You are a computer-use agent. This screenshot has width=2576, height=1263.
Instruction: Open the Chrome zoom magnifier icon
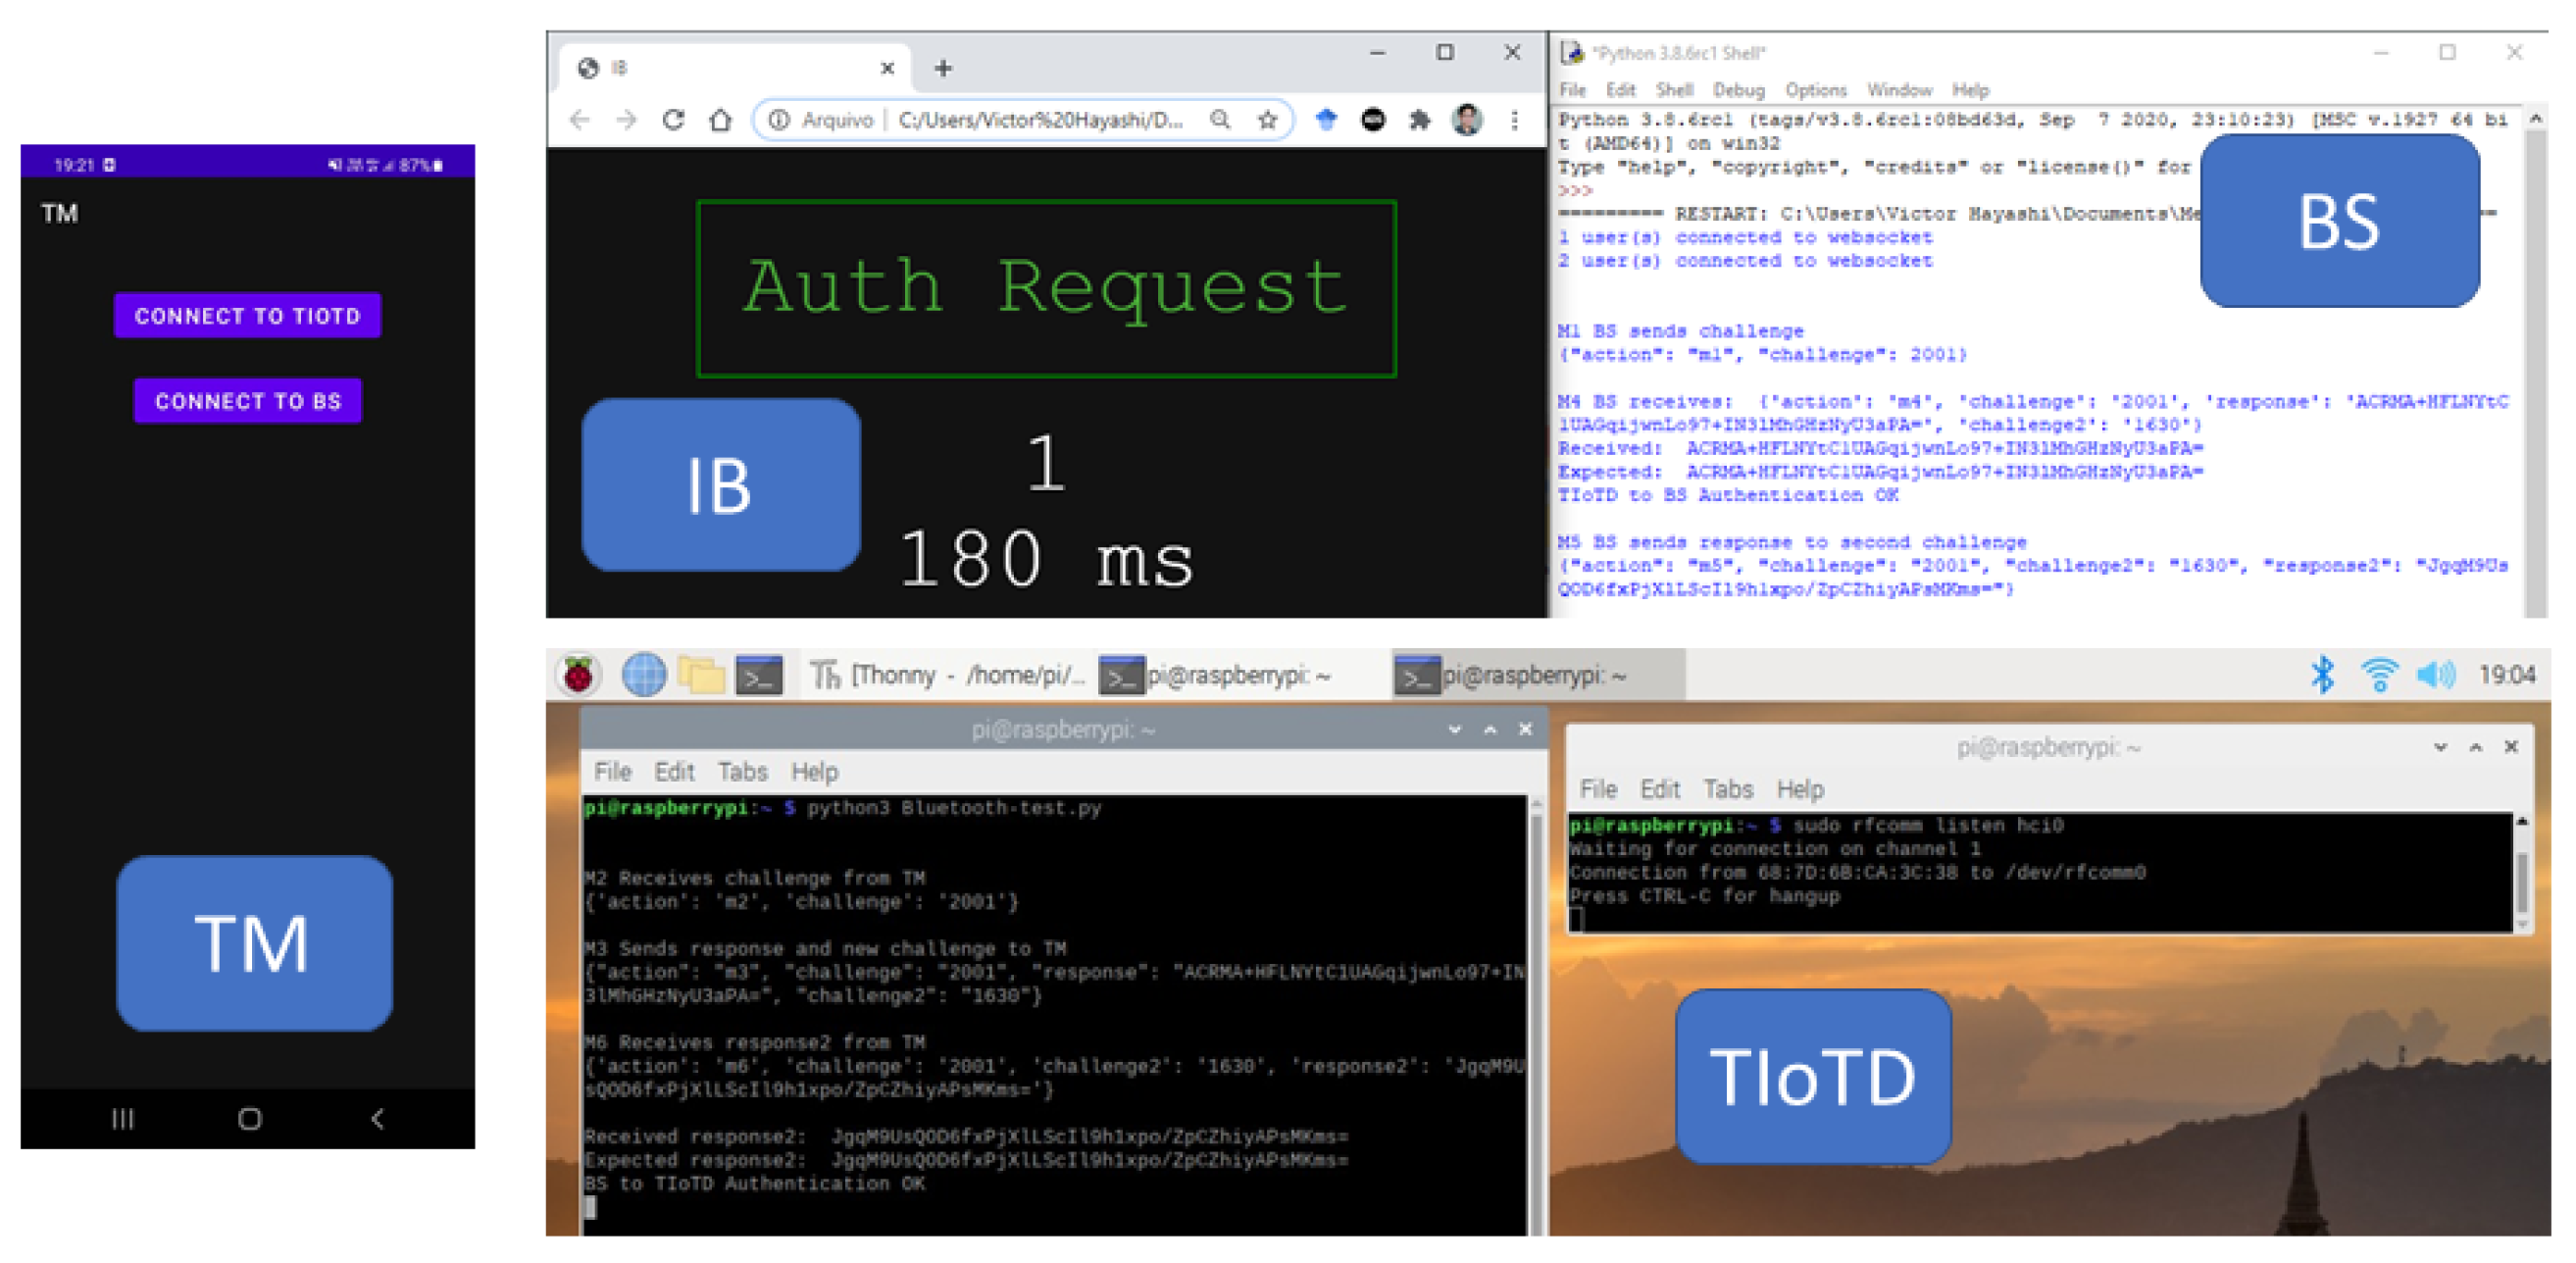click(x=1219, y=120)
